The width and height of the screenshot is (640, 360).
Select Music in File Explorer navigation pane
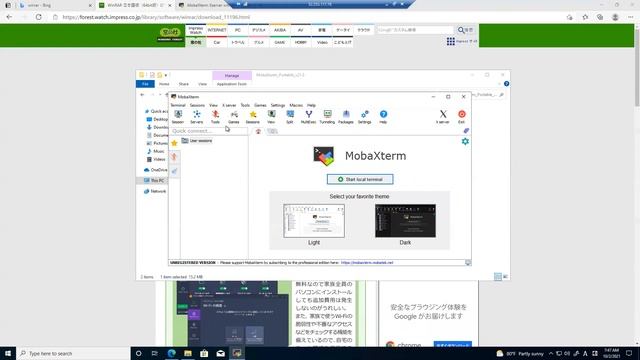156,151
